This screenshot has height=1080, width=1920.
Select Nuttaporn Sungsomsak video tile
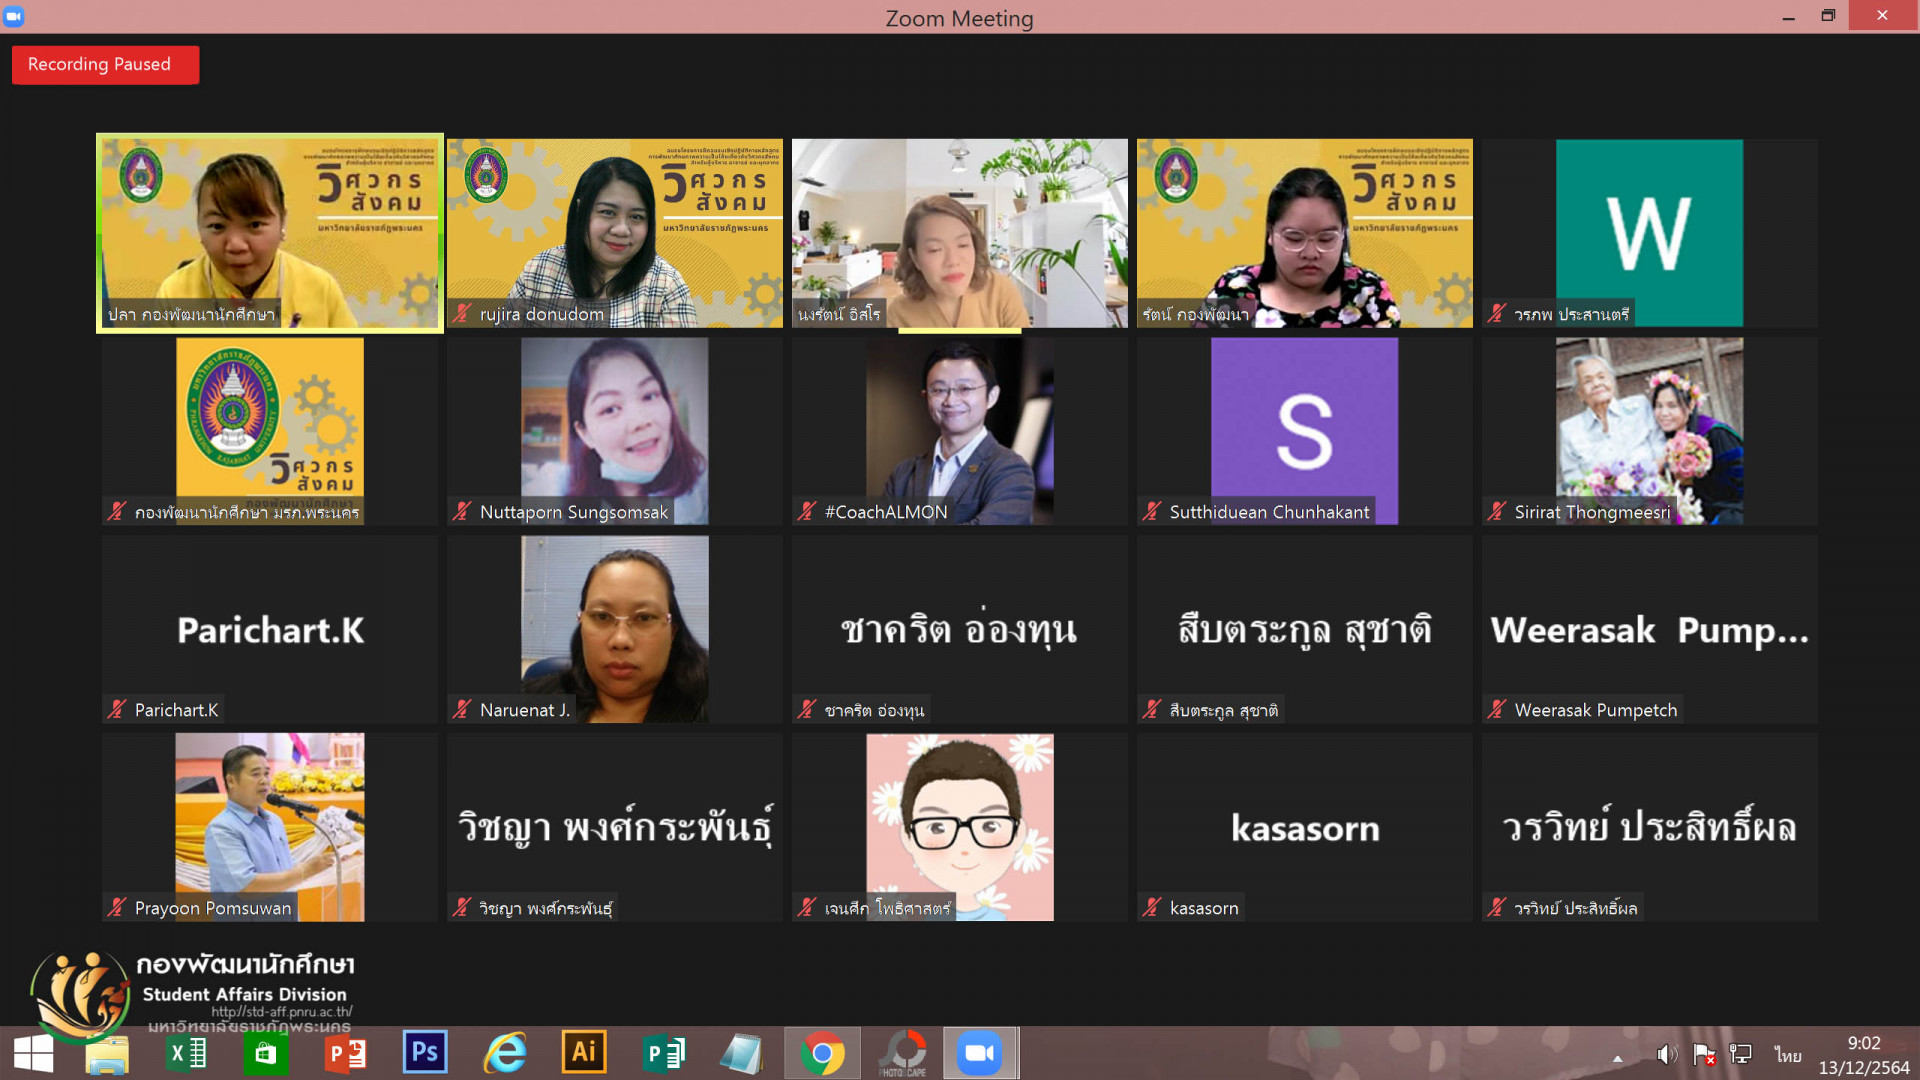click(x=614, y=430)
